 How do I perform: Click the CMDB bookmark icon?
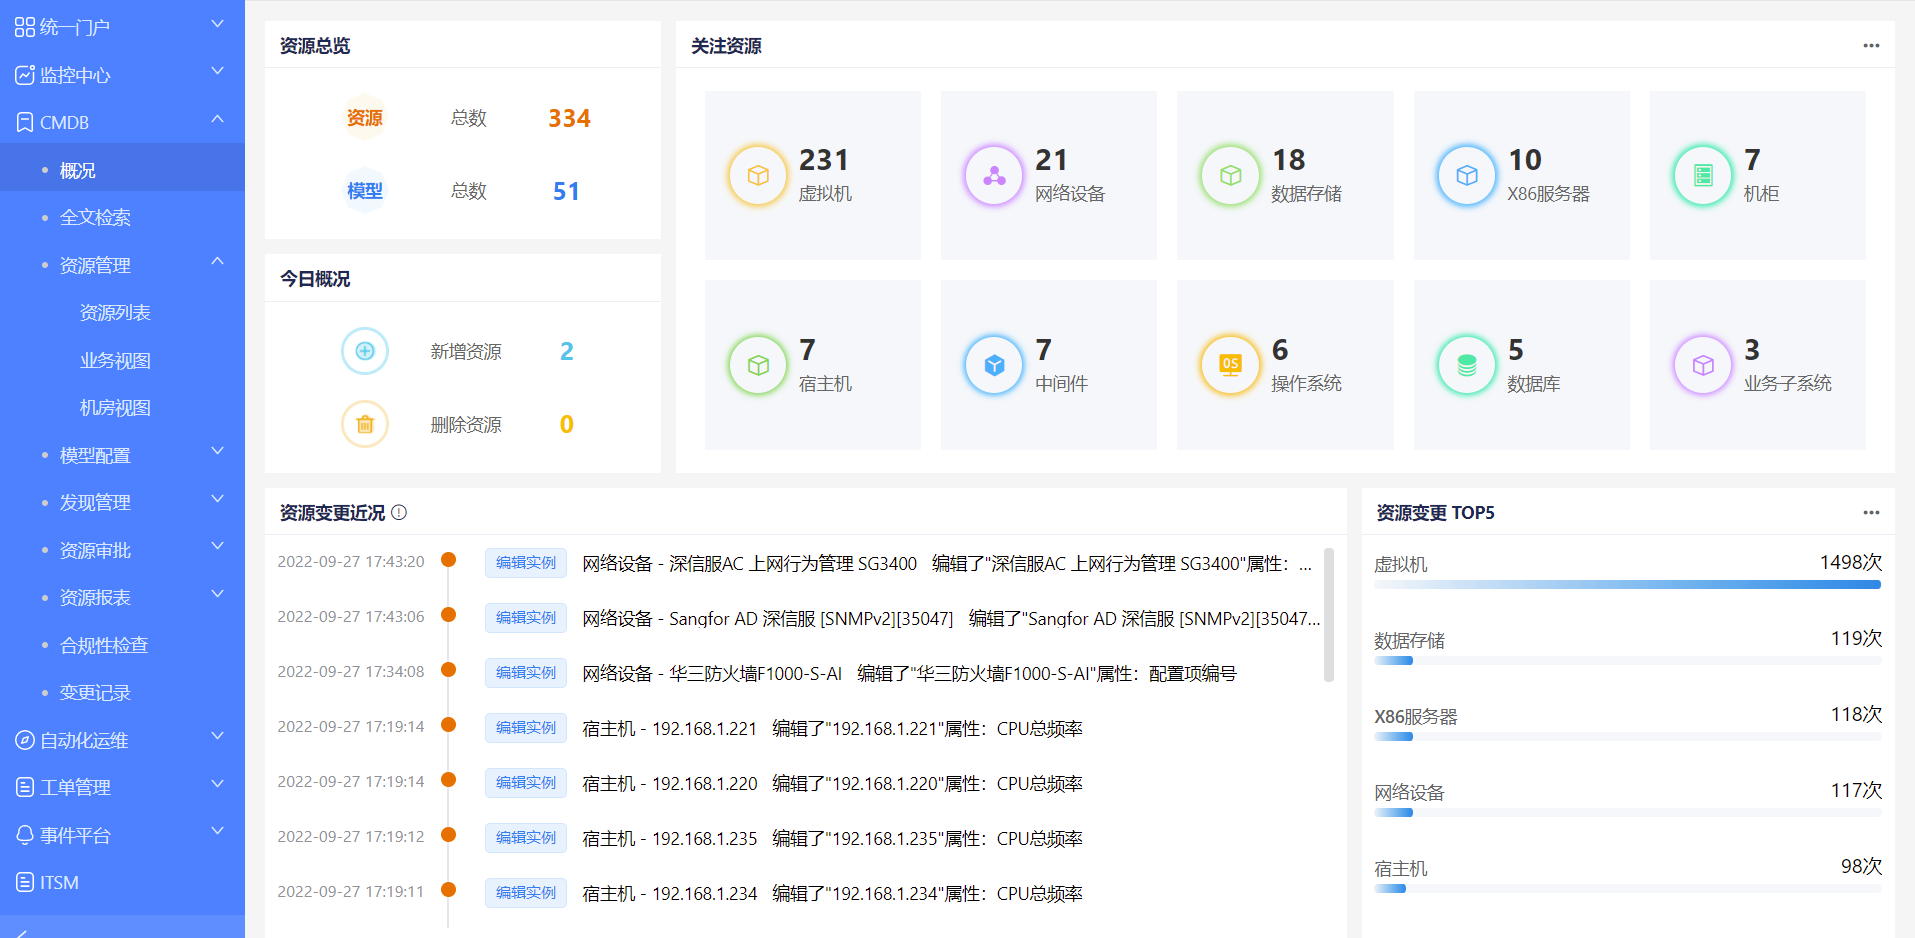[x=25, y=122]
